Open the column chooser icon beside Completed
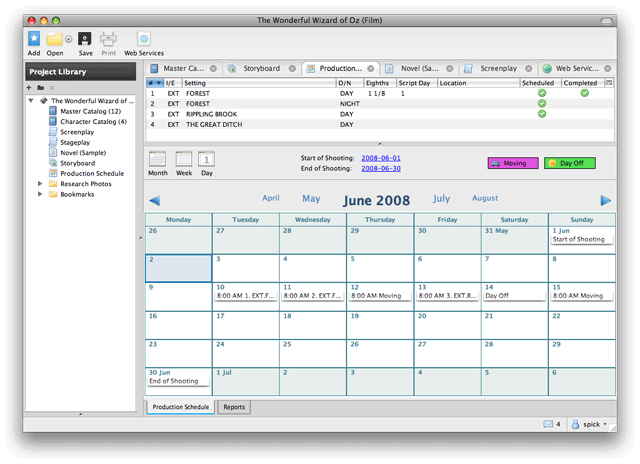The width and height of the screenshot is (640, 464). [609, 83]
